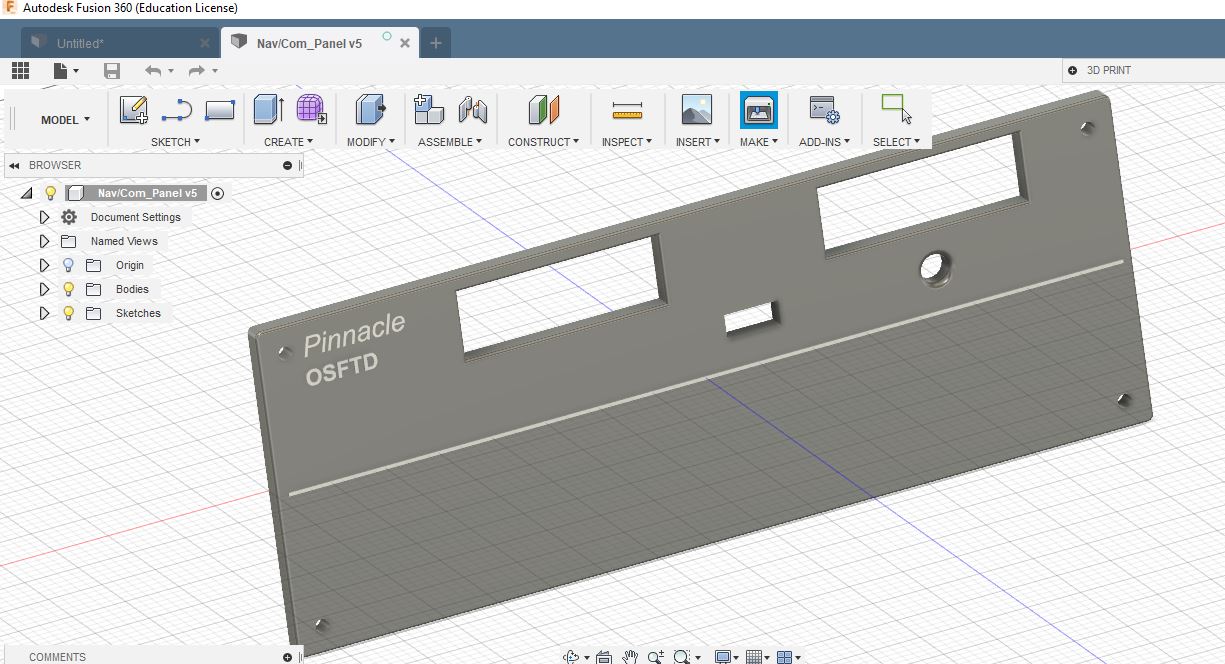Collapse the Nav/Com_Panel v5 root node
Image resolution: width=1225 pixels, height=664 pixels.
26,193
